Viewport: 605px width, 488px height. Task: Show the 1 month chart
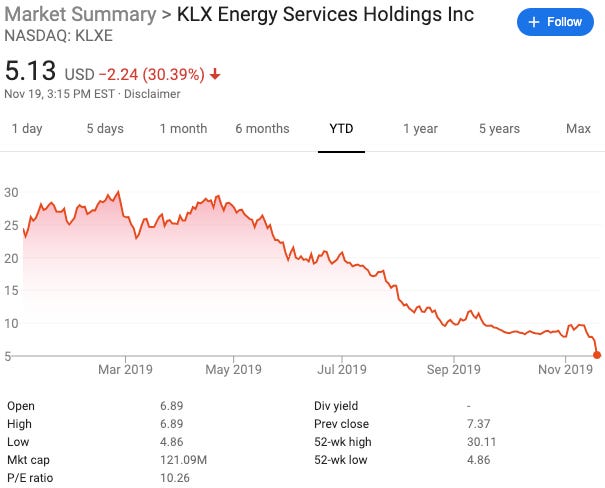coord(183,128)
